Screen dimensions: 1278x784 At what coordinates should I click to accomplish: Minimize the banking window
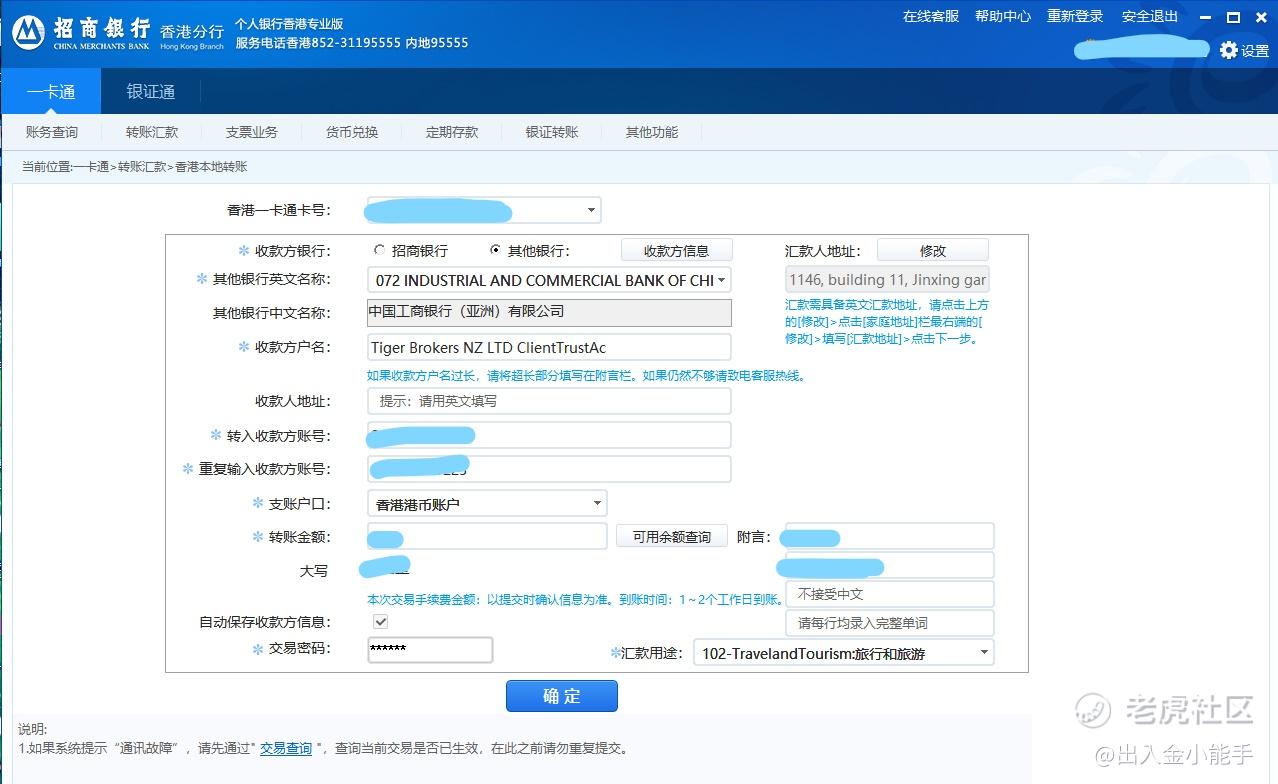(1205, 17)
